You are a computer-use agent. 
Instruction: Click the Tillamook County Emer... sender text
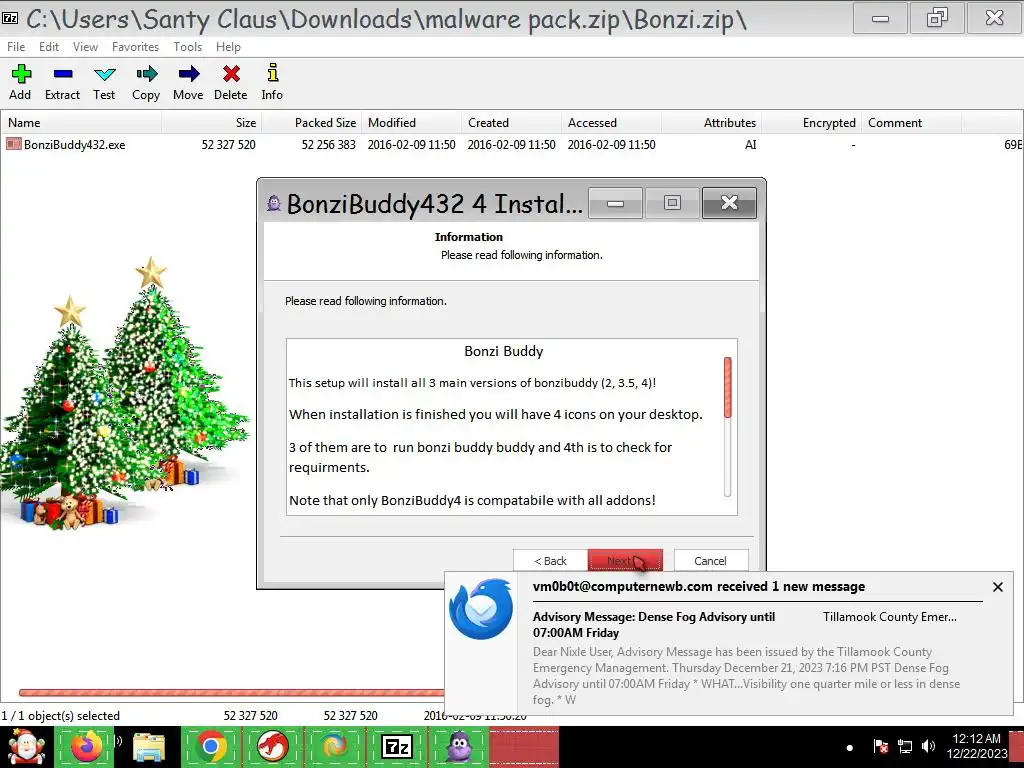pos(889,616)
